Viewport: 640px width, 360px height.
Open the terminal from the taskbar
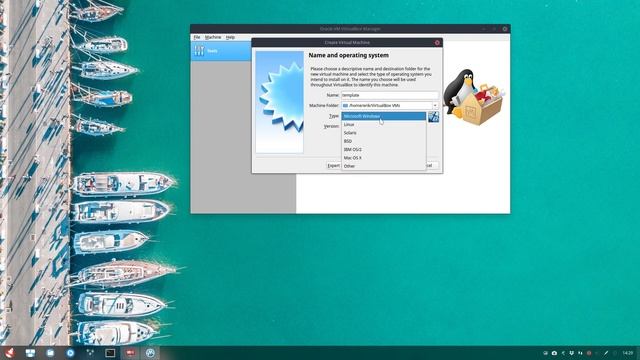(x=110, y=353)
